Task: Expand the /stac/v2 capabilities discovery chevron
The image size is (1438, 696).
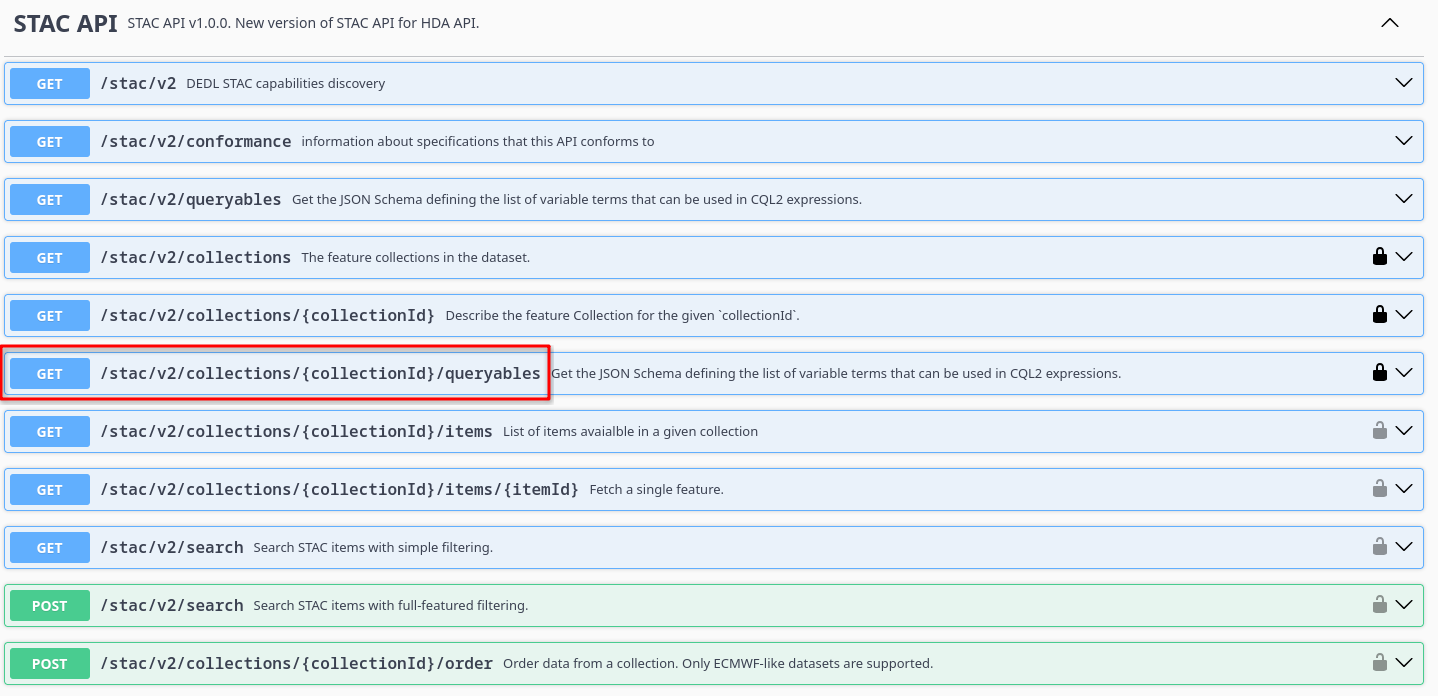Action: click(x=1404, y=83)
